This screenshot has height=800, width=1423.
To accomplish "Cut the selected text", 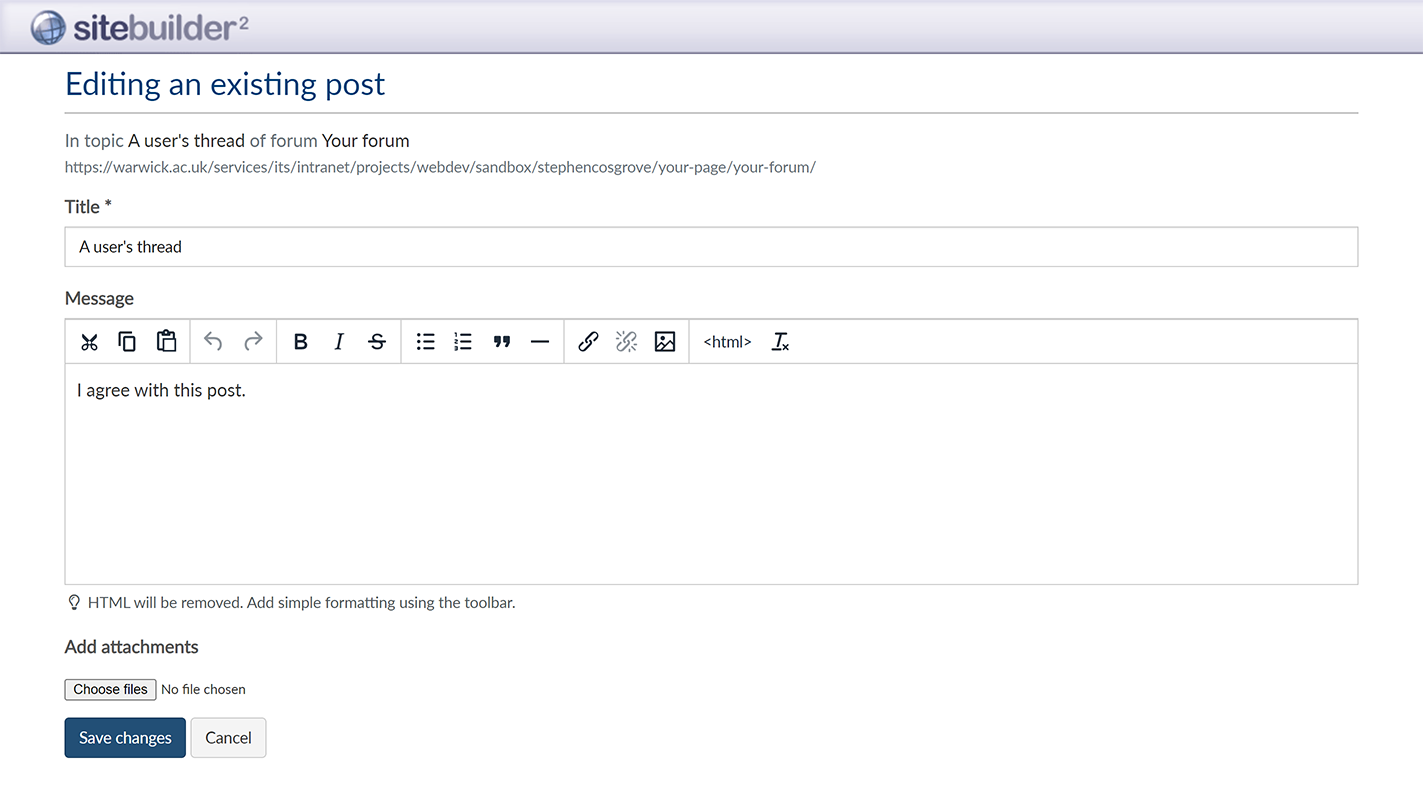I will (x=89, y=341).
